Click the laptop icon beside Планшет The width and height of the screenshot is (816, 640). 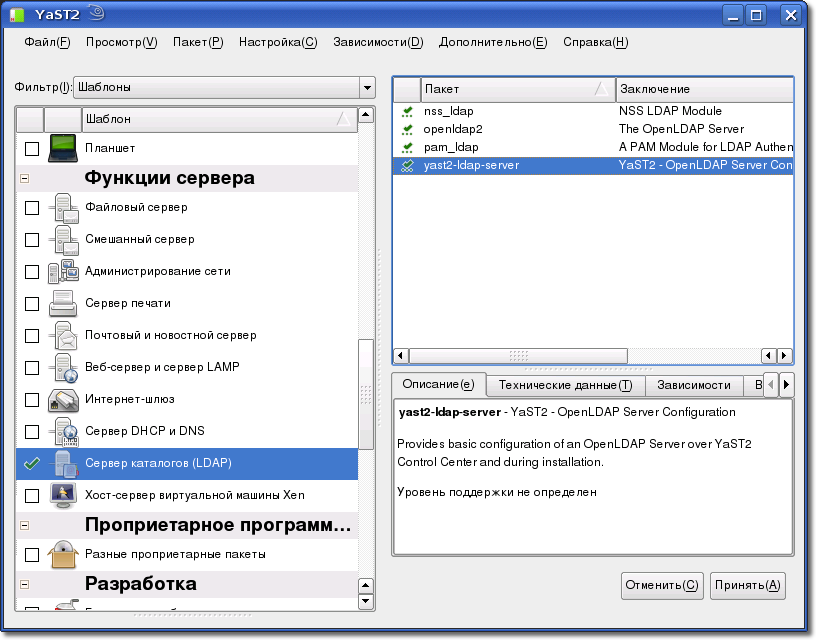pyautogui.click(x=63, y=148)
